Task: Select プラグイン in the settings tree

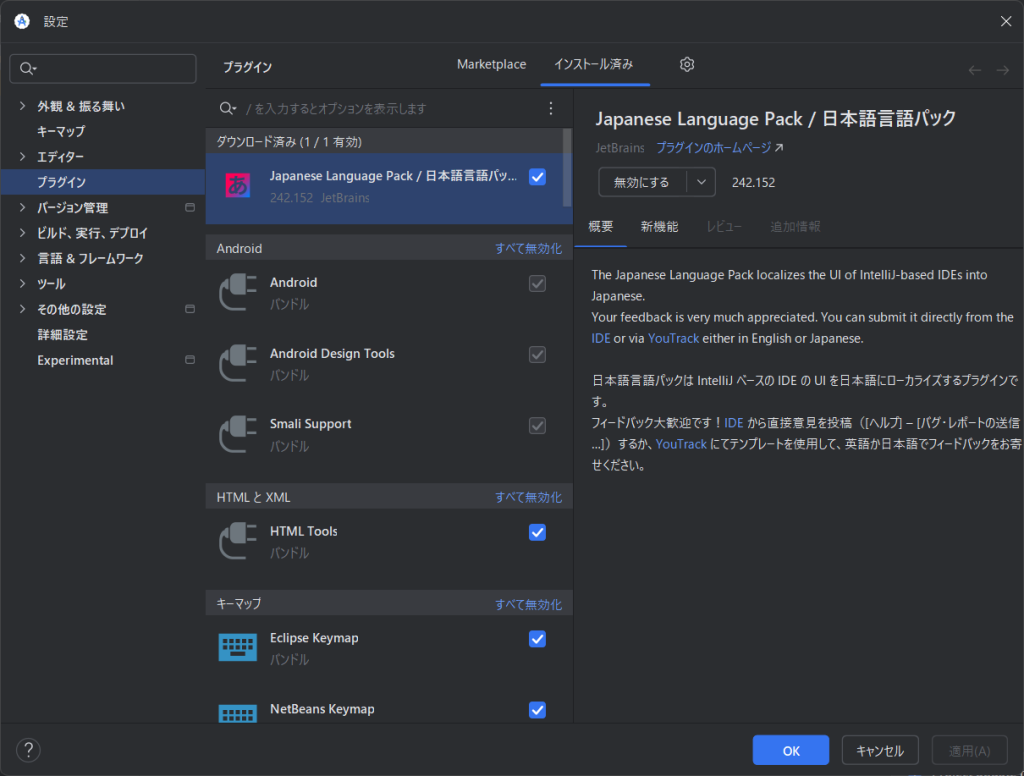Action: click(x=103, y=182)
